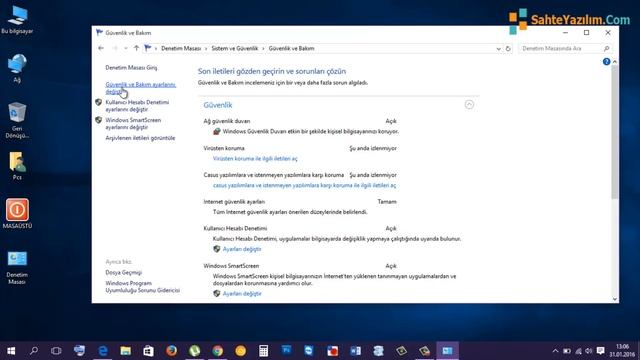Click the blue help question mark icon
Viewport: 640px width, 360px height.
pos(607,62)
